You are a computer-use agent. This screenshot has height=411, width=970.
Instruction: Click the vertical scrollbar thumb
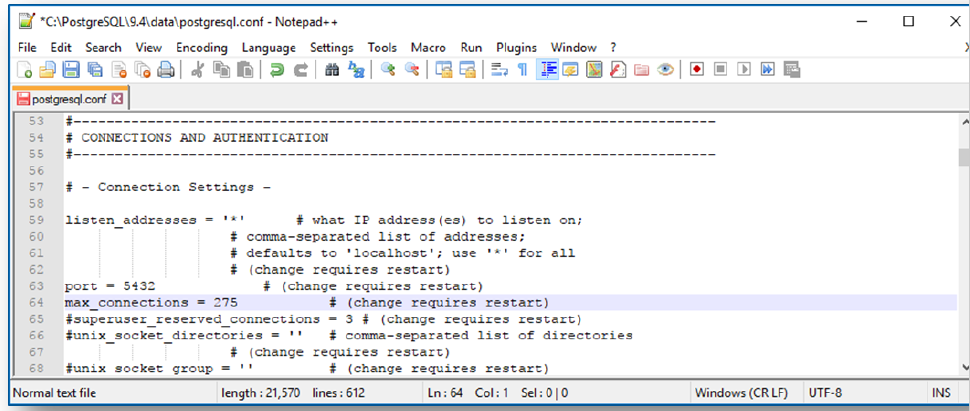click(x=963, y=158)
